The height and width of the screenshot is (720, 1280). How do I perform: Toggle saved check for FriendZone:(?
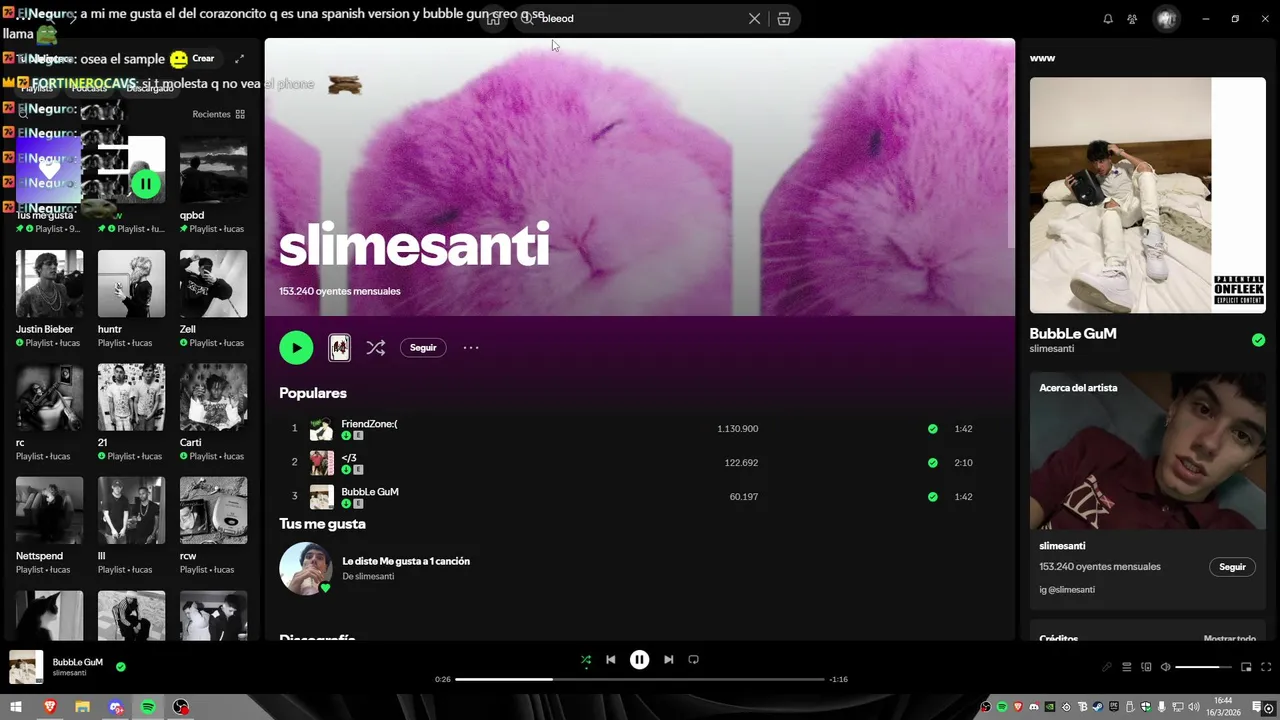932,429
